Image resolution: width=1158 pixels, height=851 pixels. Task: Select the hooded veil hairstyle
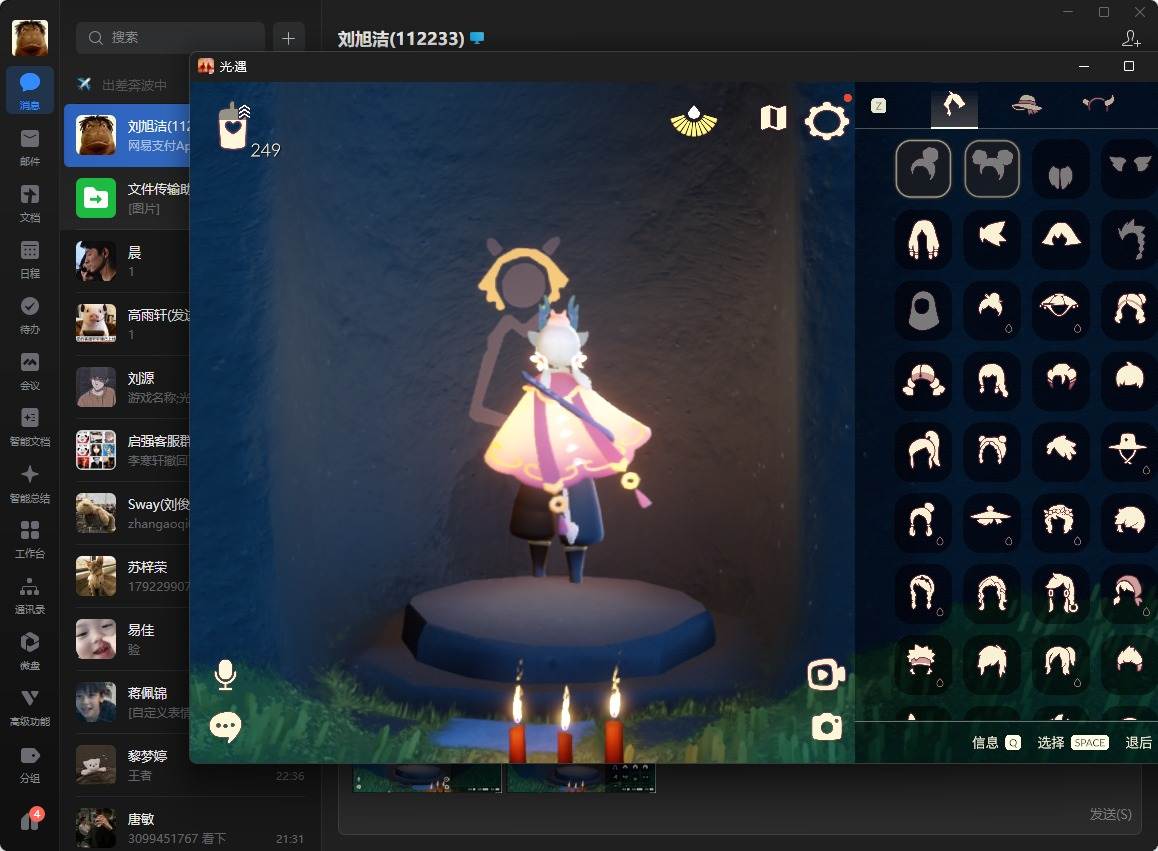(923, 310)
